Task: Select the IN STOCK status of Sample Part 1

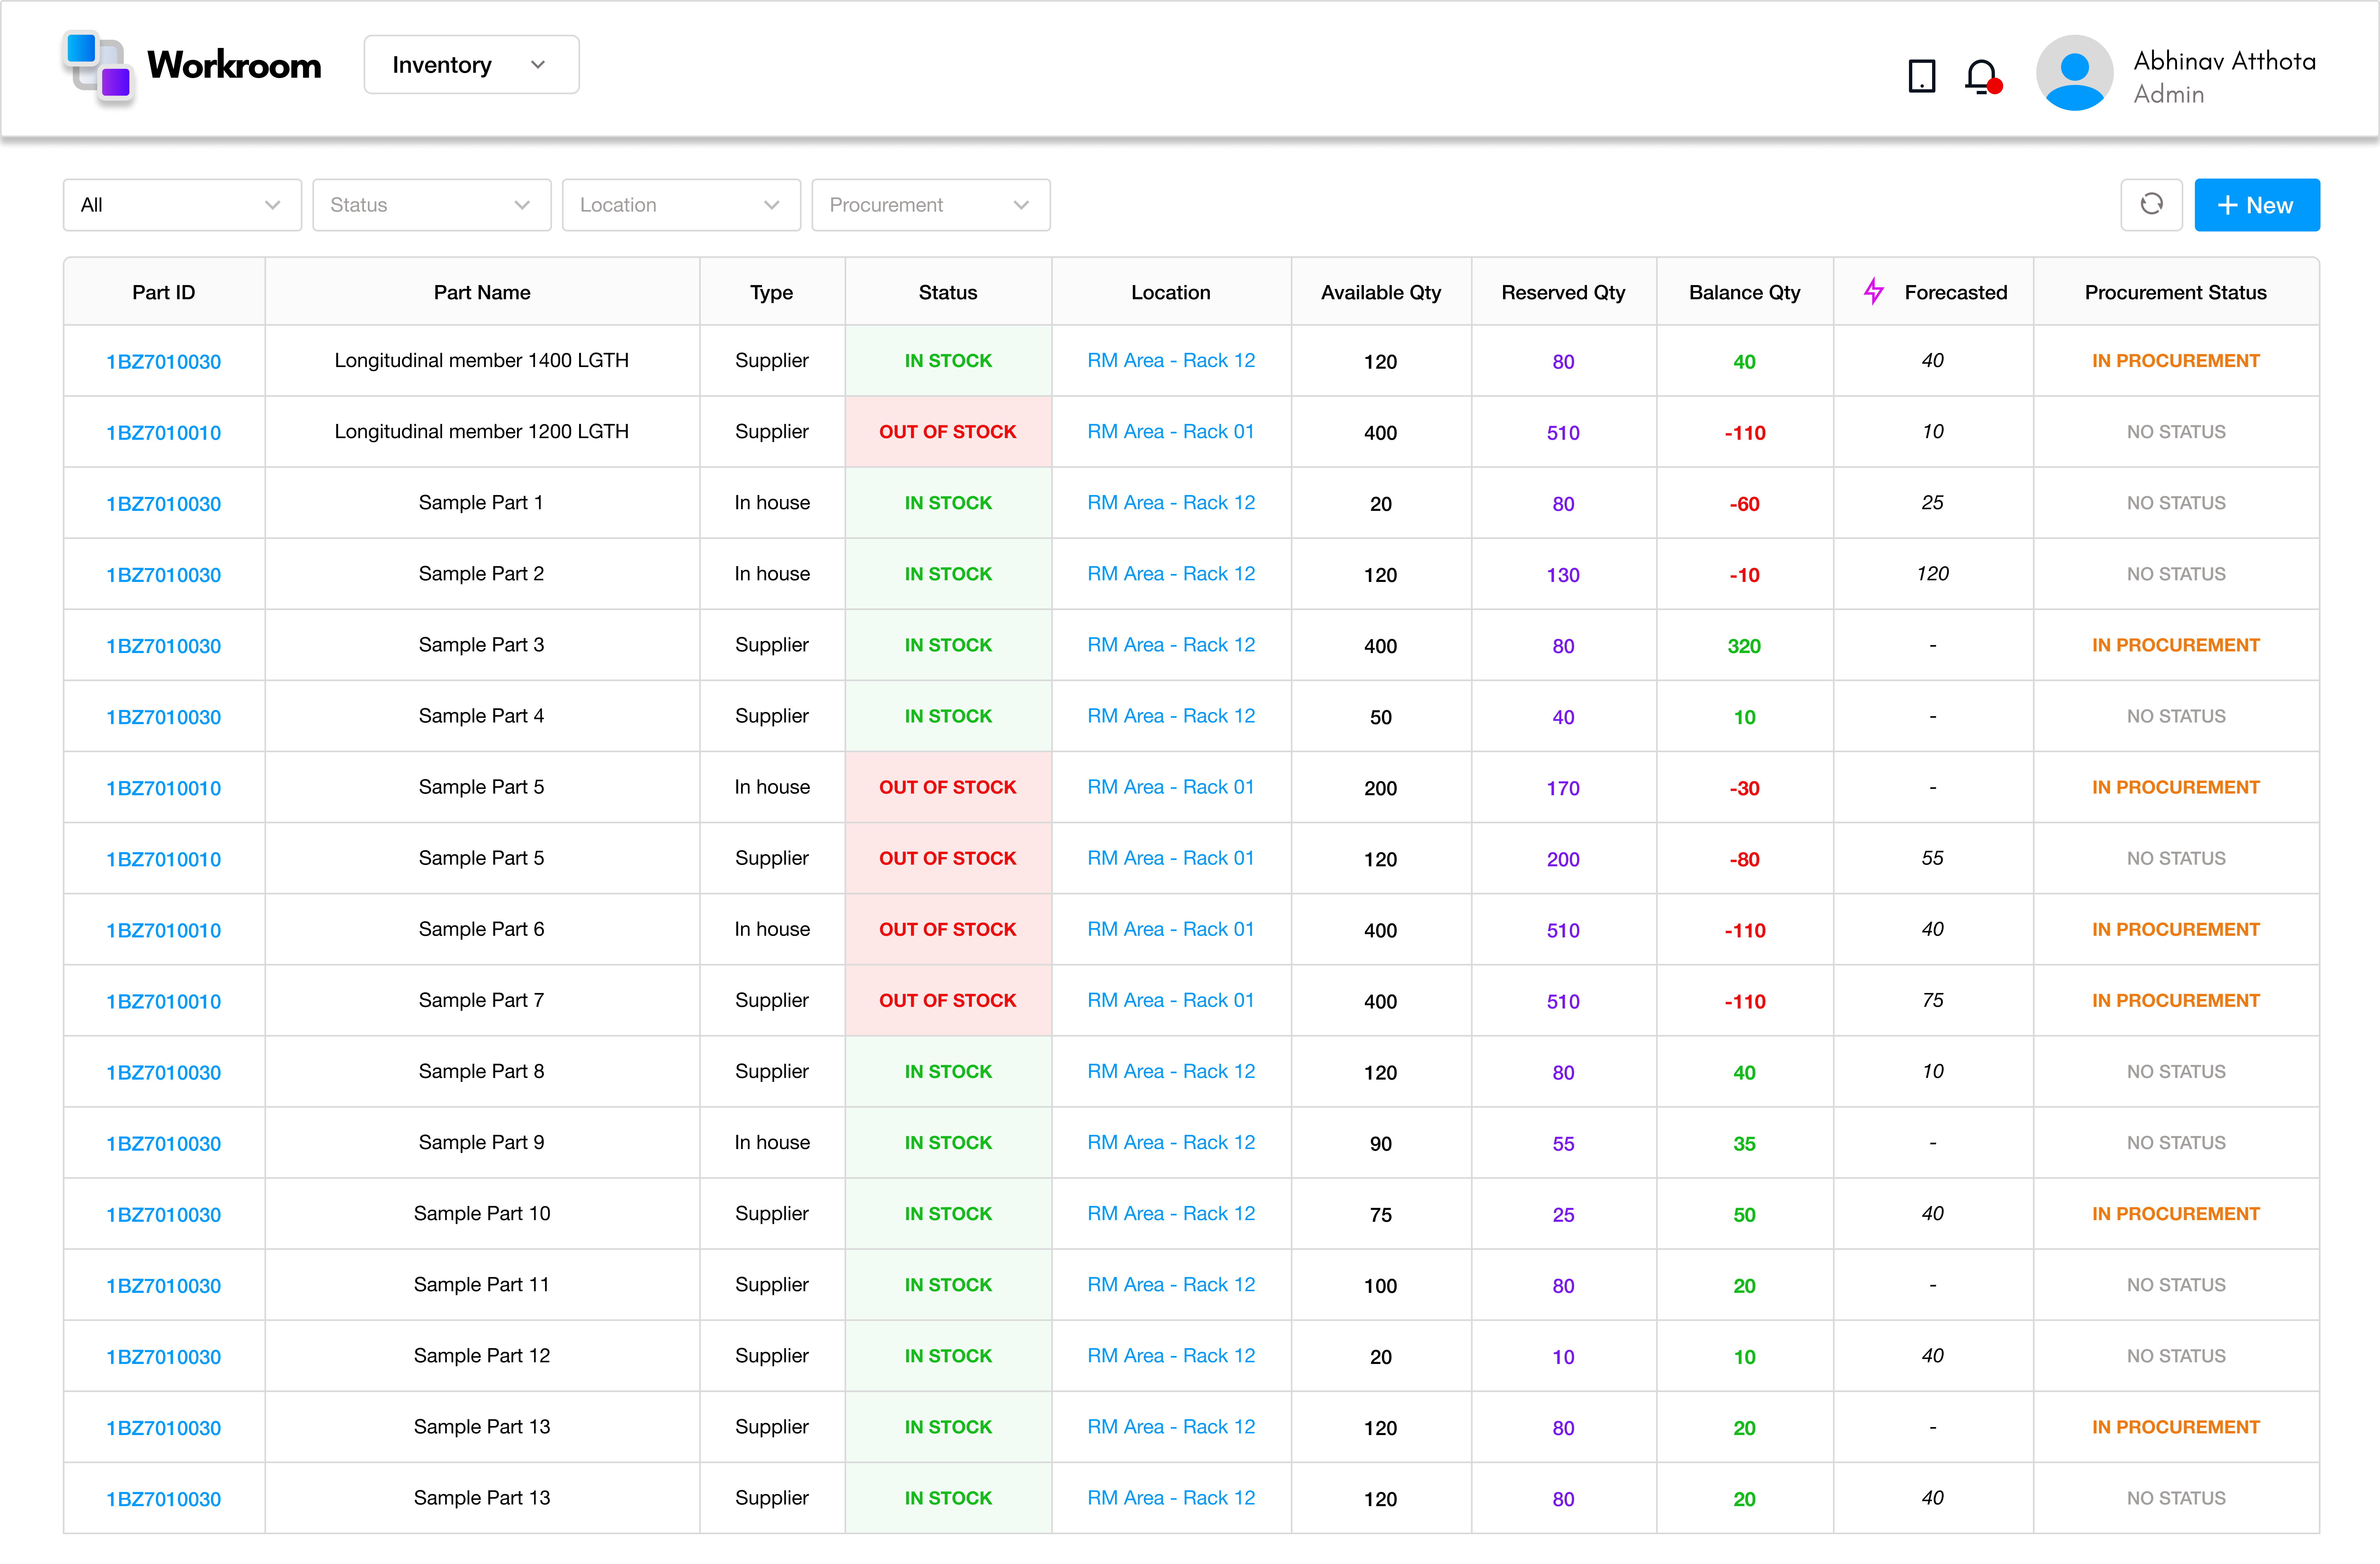Action: pos(948,503)
